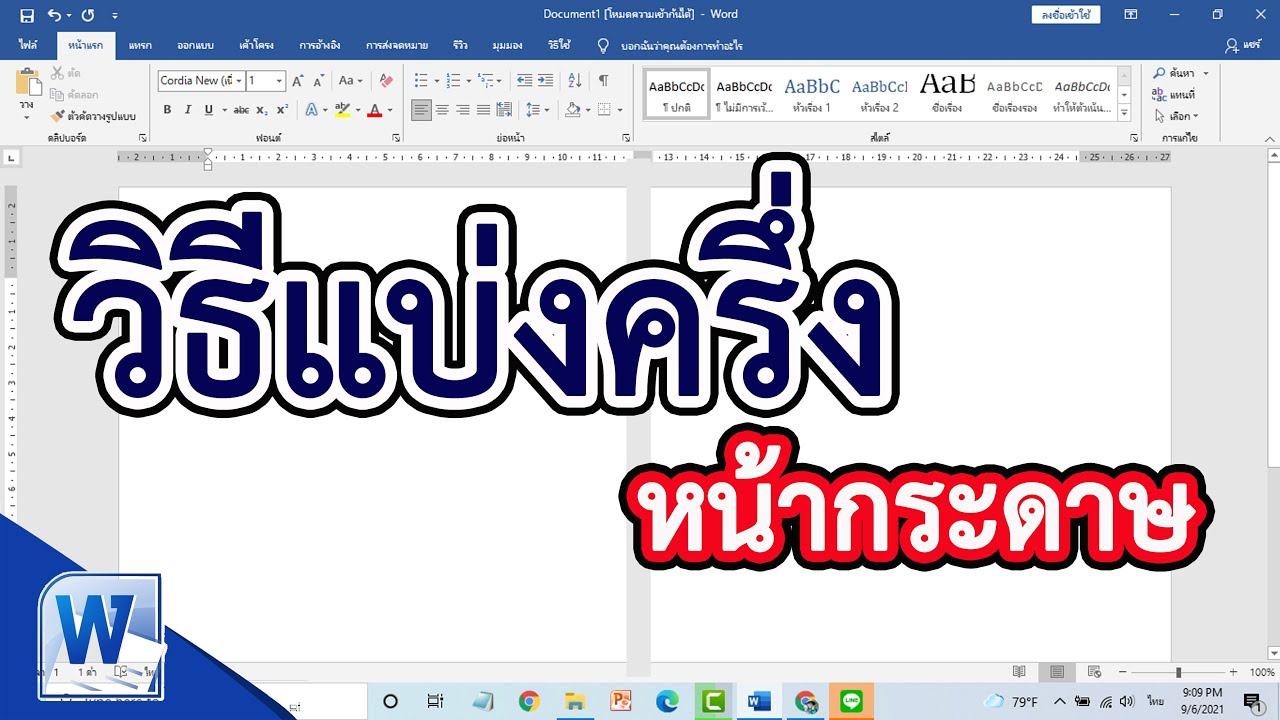Image resolution: width=1280 pixels, height=720 pixels.
Task: Toggle the Print Layout view button
Action: point(1056,672)
